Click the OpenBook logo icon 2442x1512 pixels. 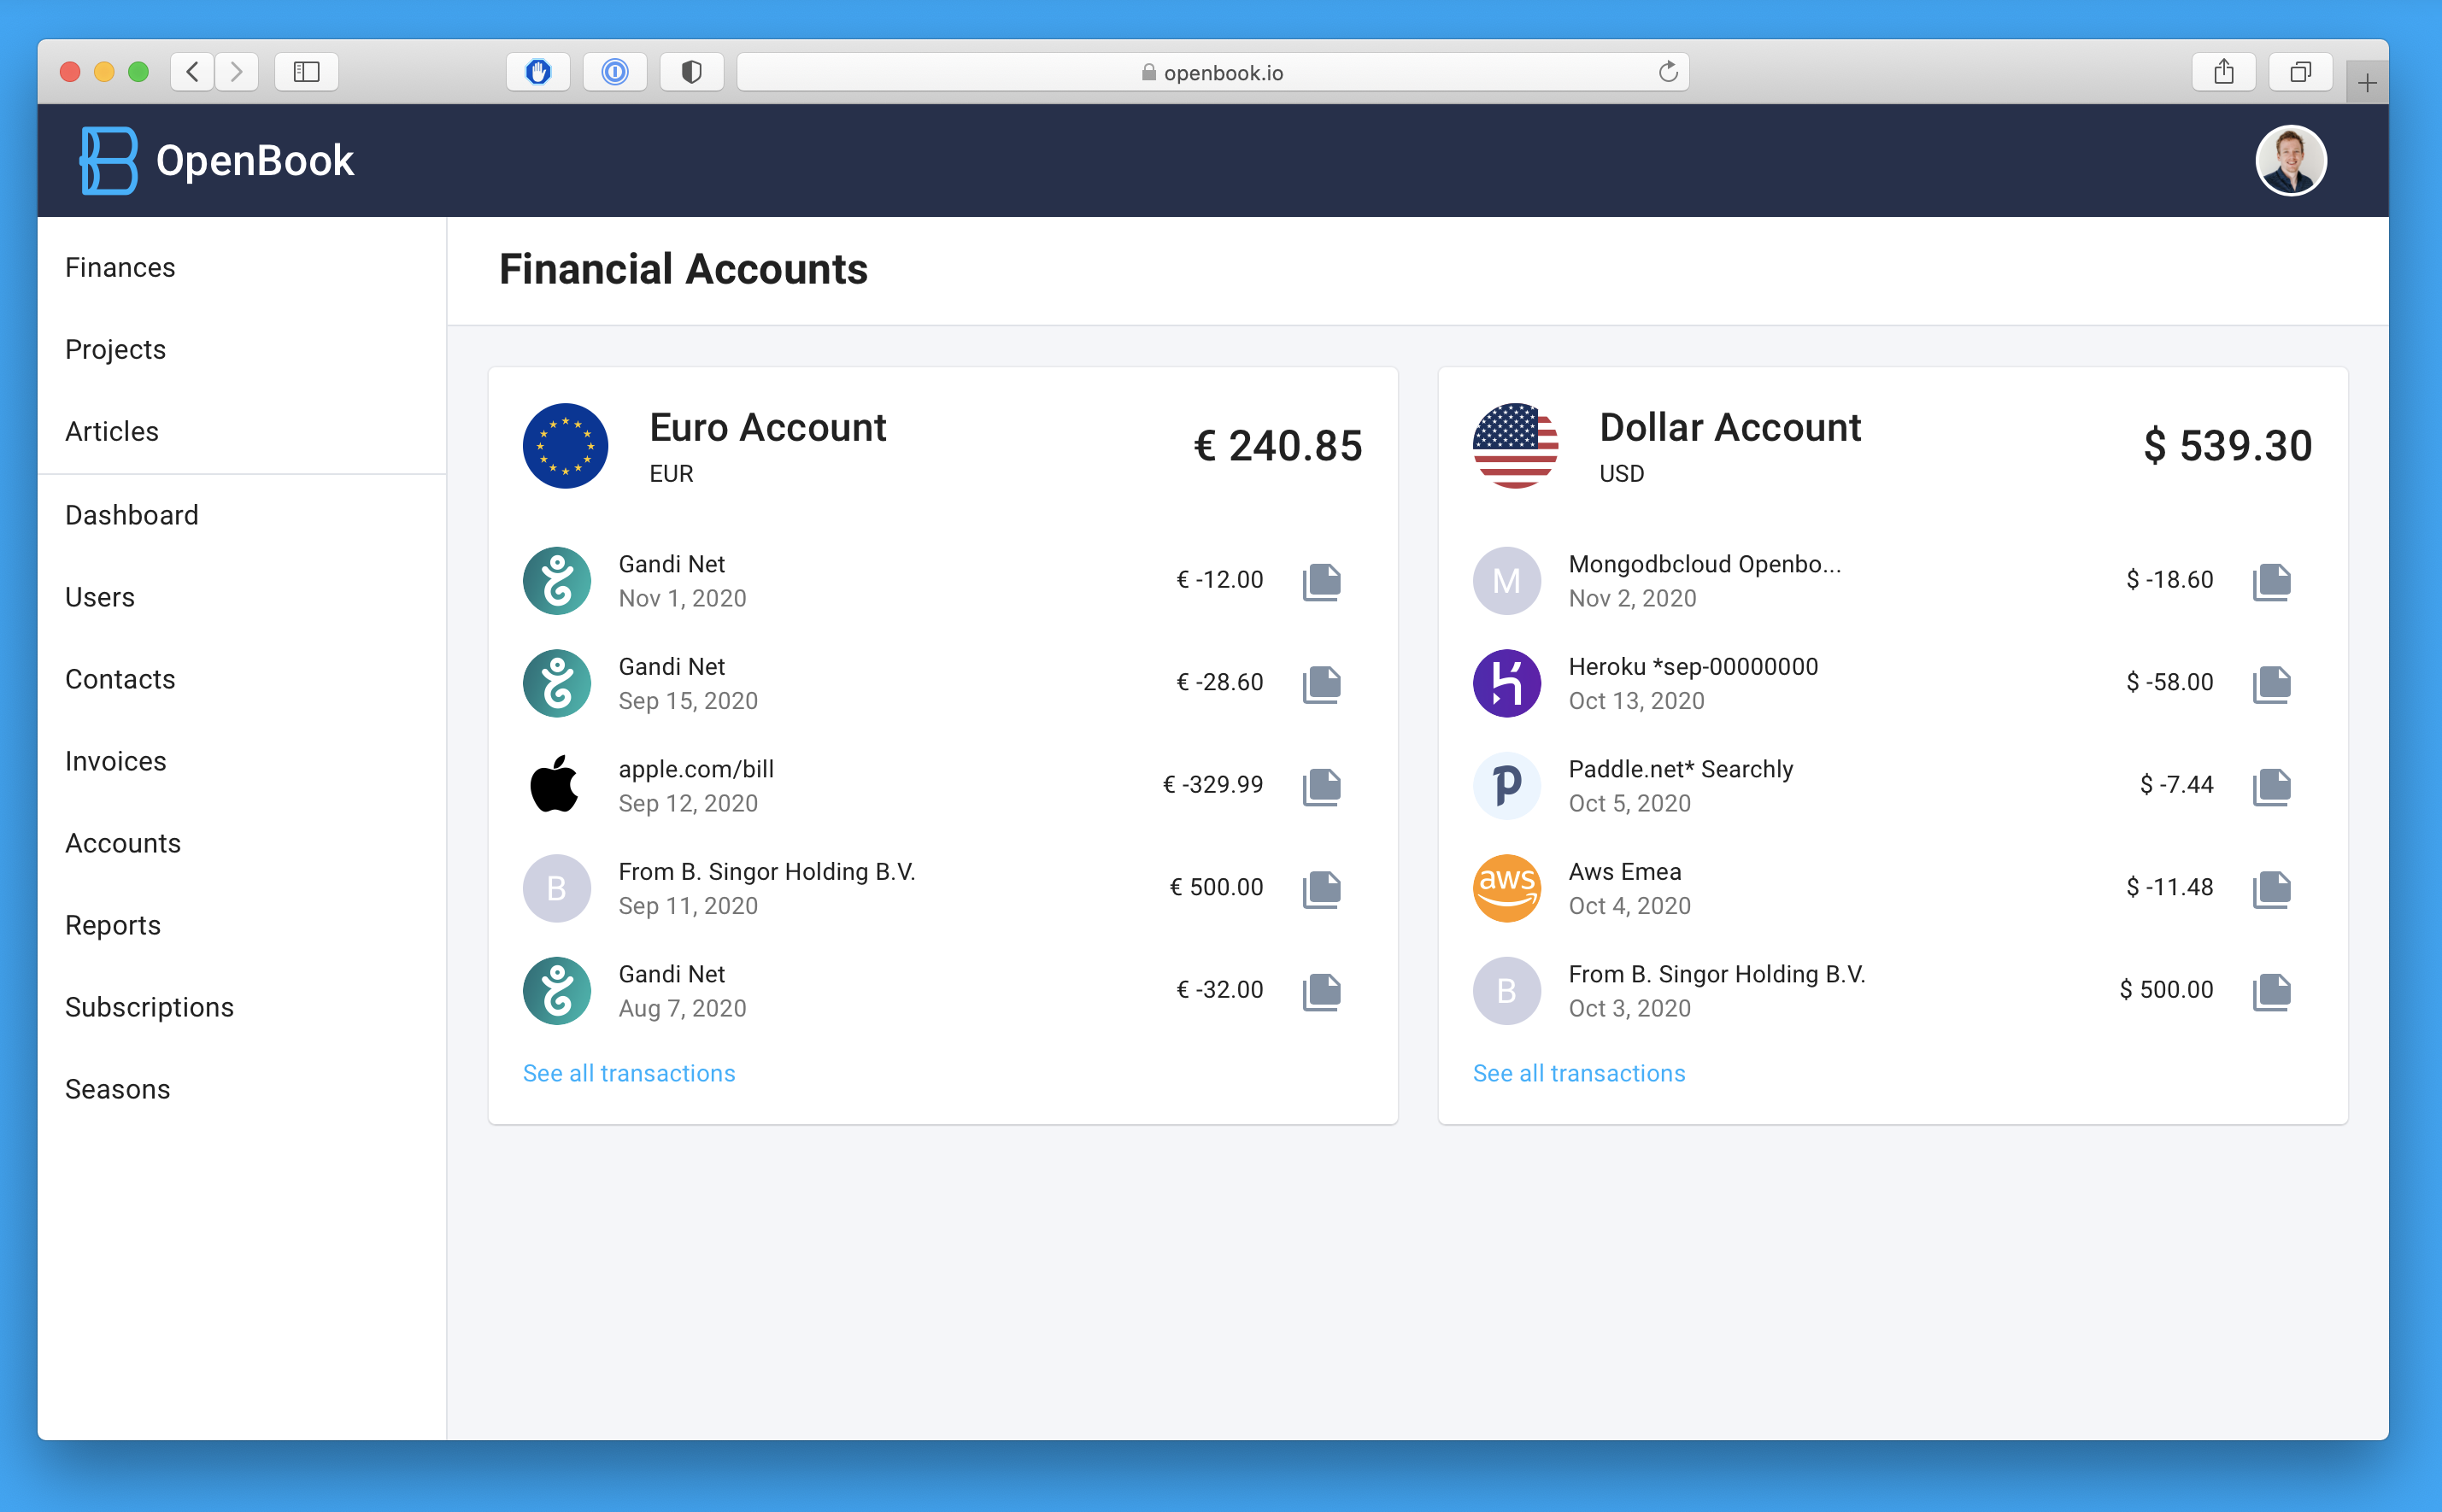coord(109,160)
